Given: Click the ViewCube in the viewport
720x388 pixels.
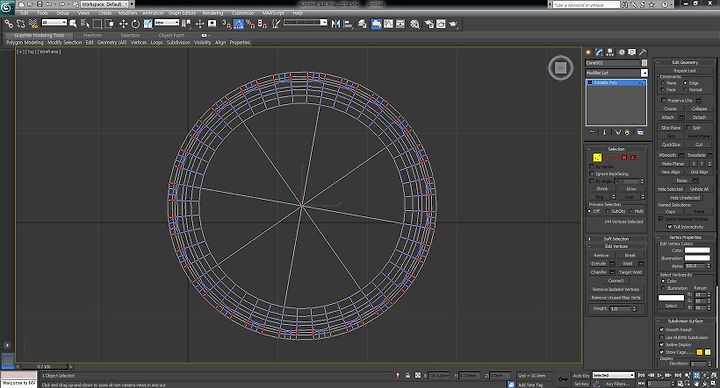Looking at the screenshot, I should coord(560,68).
